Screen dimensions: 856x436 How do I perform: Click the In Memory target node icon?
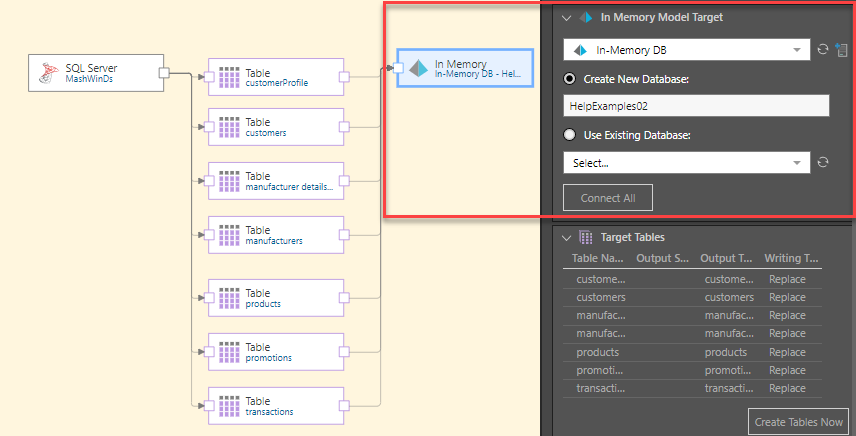coord(418,68)
